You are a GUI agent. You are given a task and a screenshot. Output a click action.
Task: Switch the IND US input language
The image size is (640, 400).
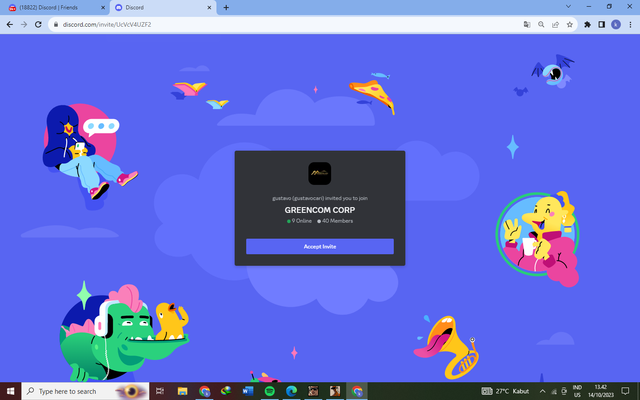[577, 391]
